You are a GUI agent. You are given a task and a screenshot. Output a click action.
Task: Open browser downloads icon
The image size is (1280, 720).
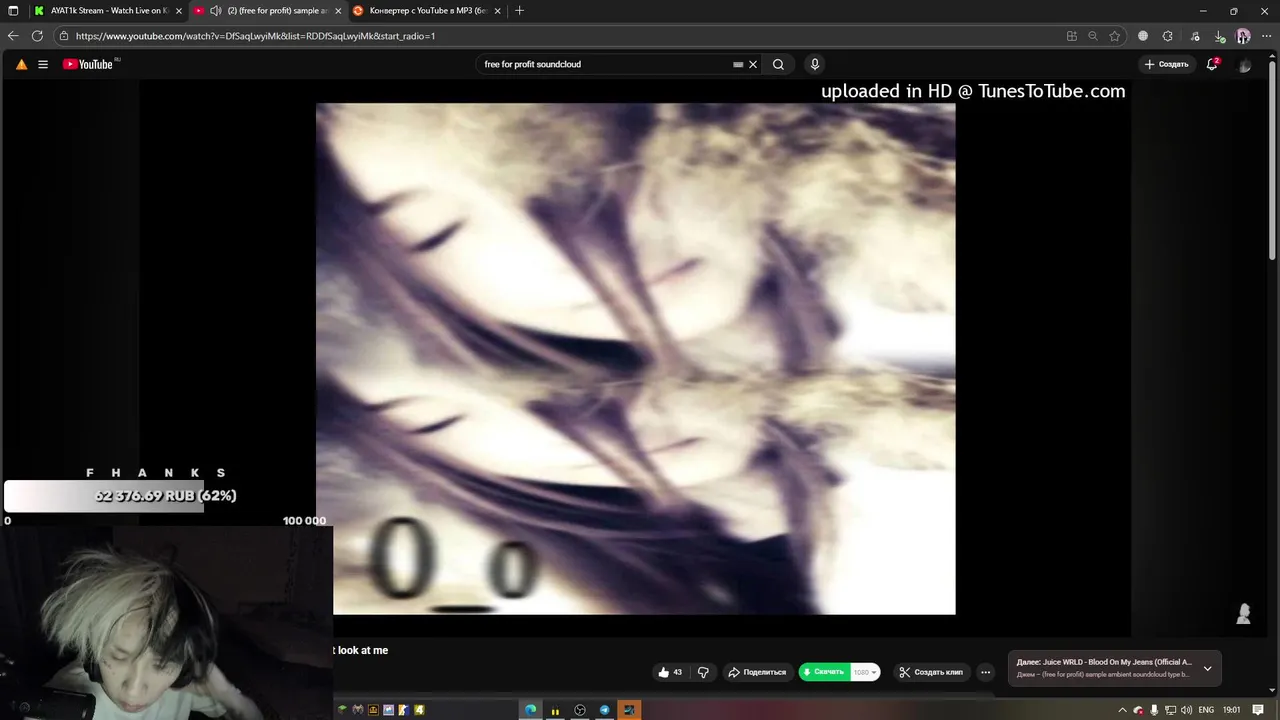pyautogui.click(x=1219, y=36)
